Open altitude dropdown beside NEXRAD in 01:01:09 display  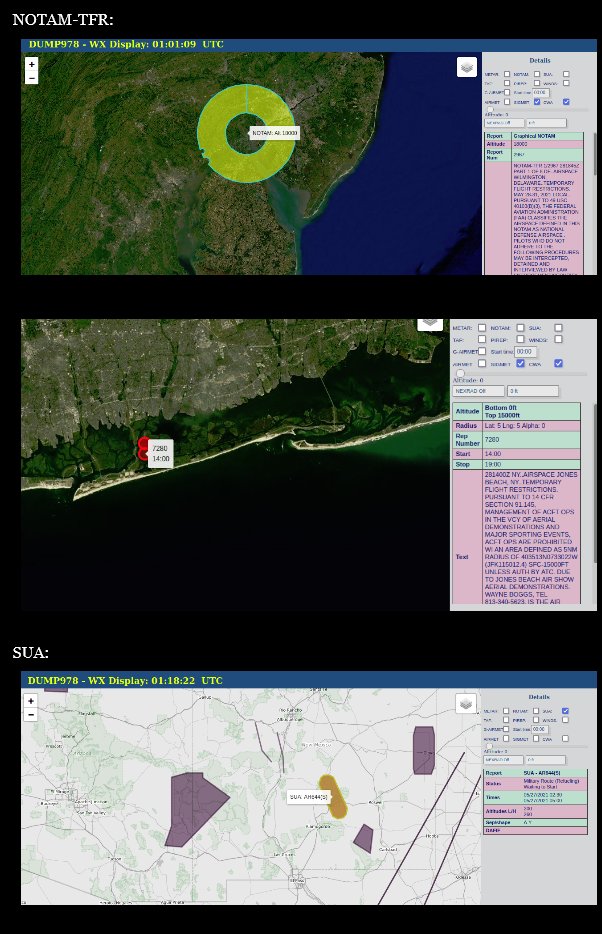click(x=547, y=123)
